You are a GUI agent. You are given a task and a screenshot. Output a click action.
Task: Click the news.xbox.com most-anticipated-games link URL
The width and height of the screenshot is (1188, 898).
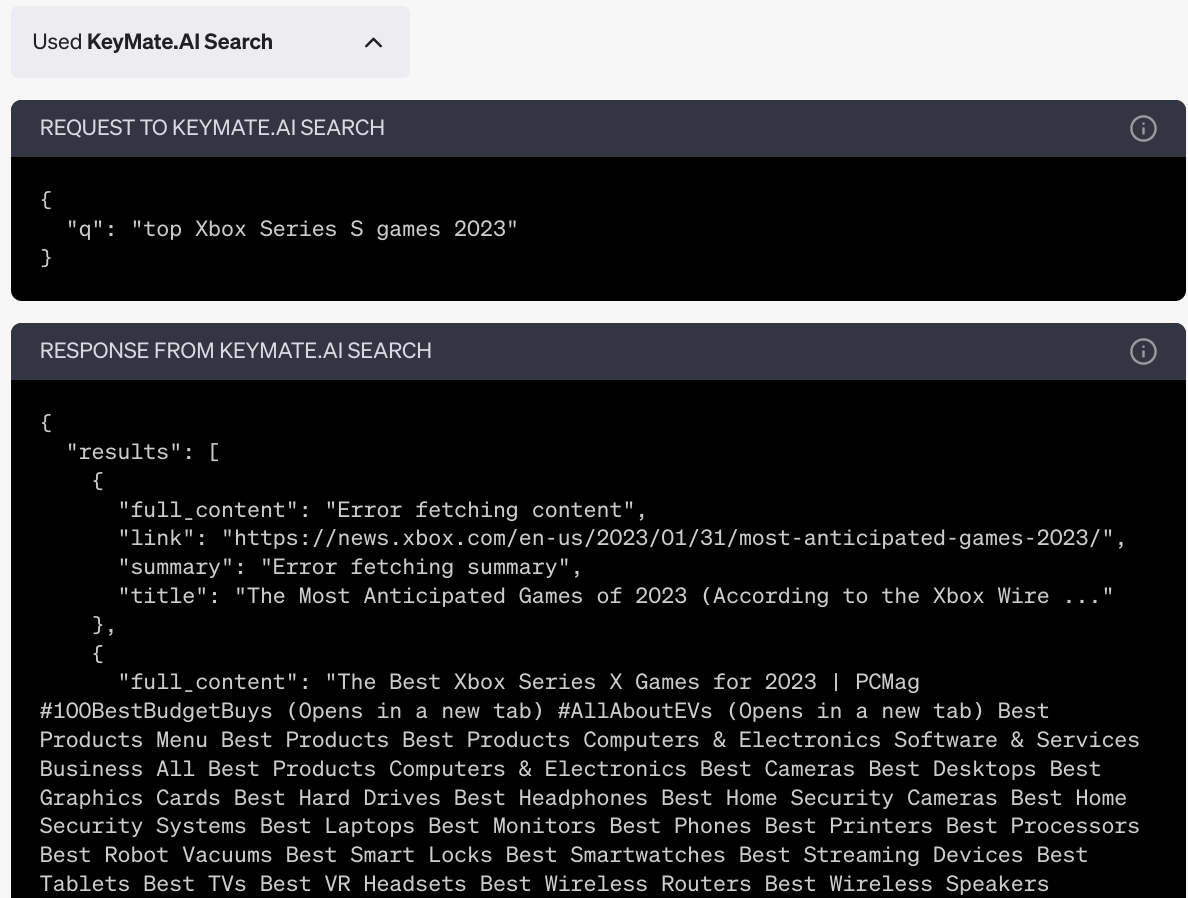[x=667, y=538]
